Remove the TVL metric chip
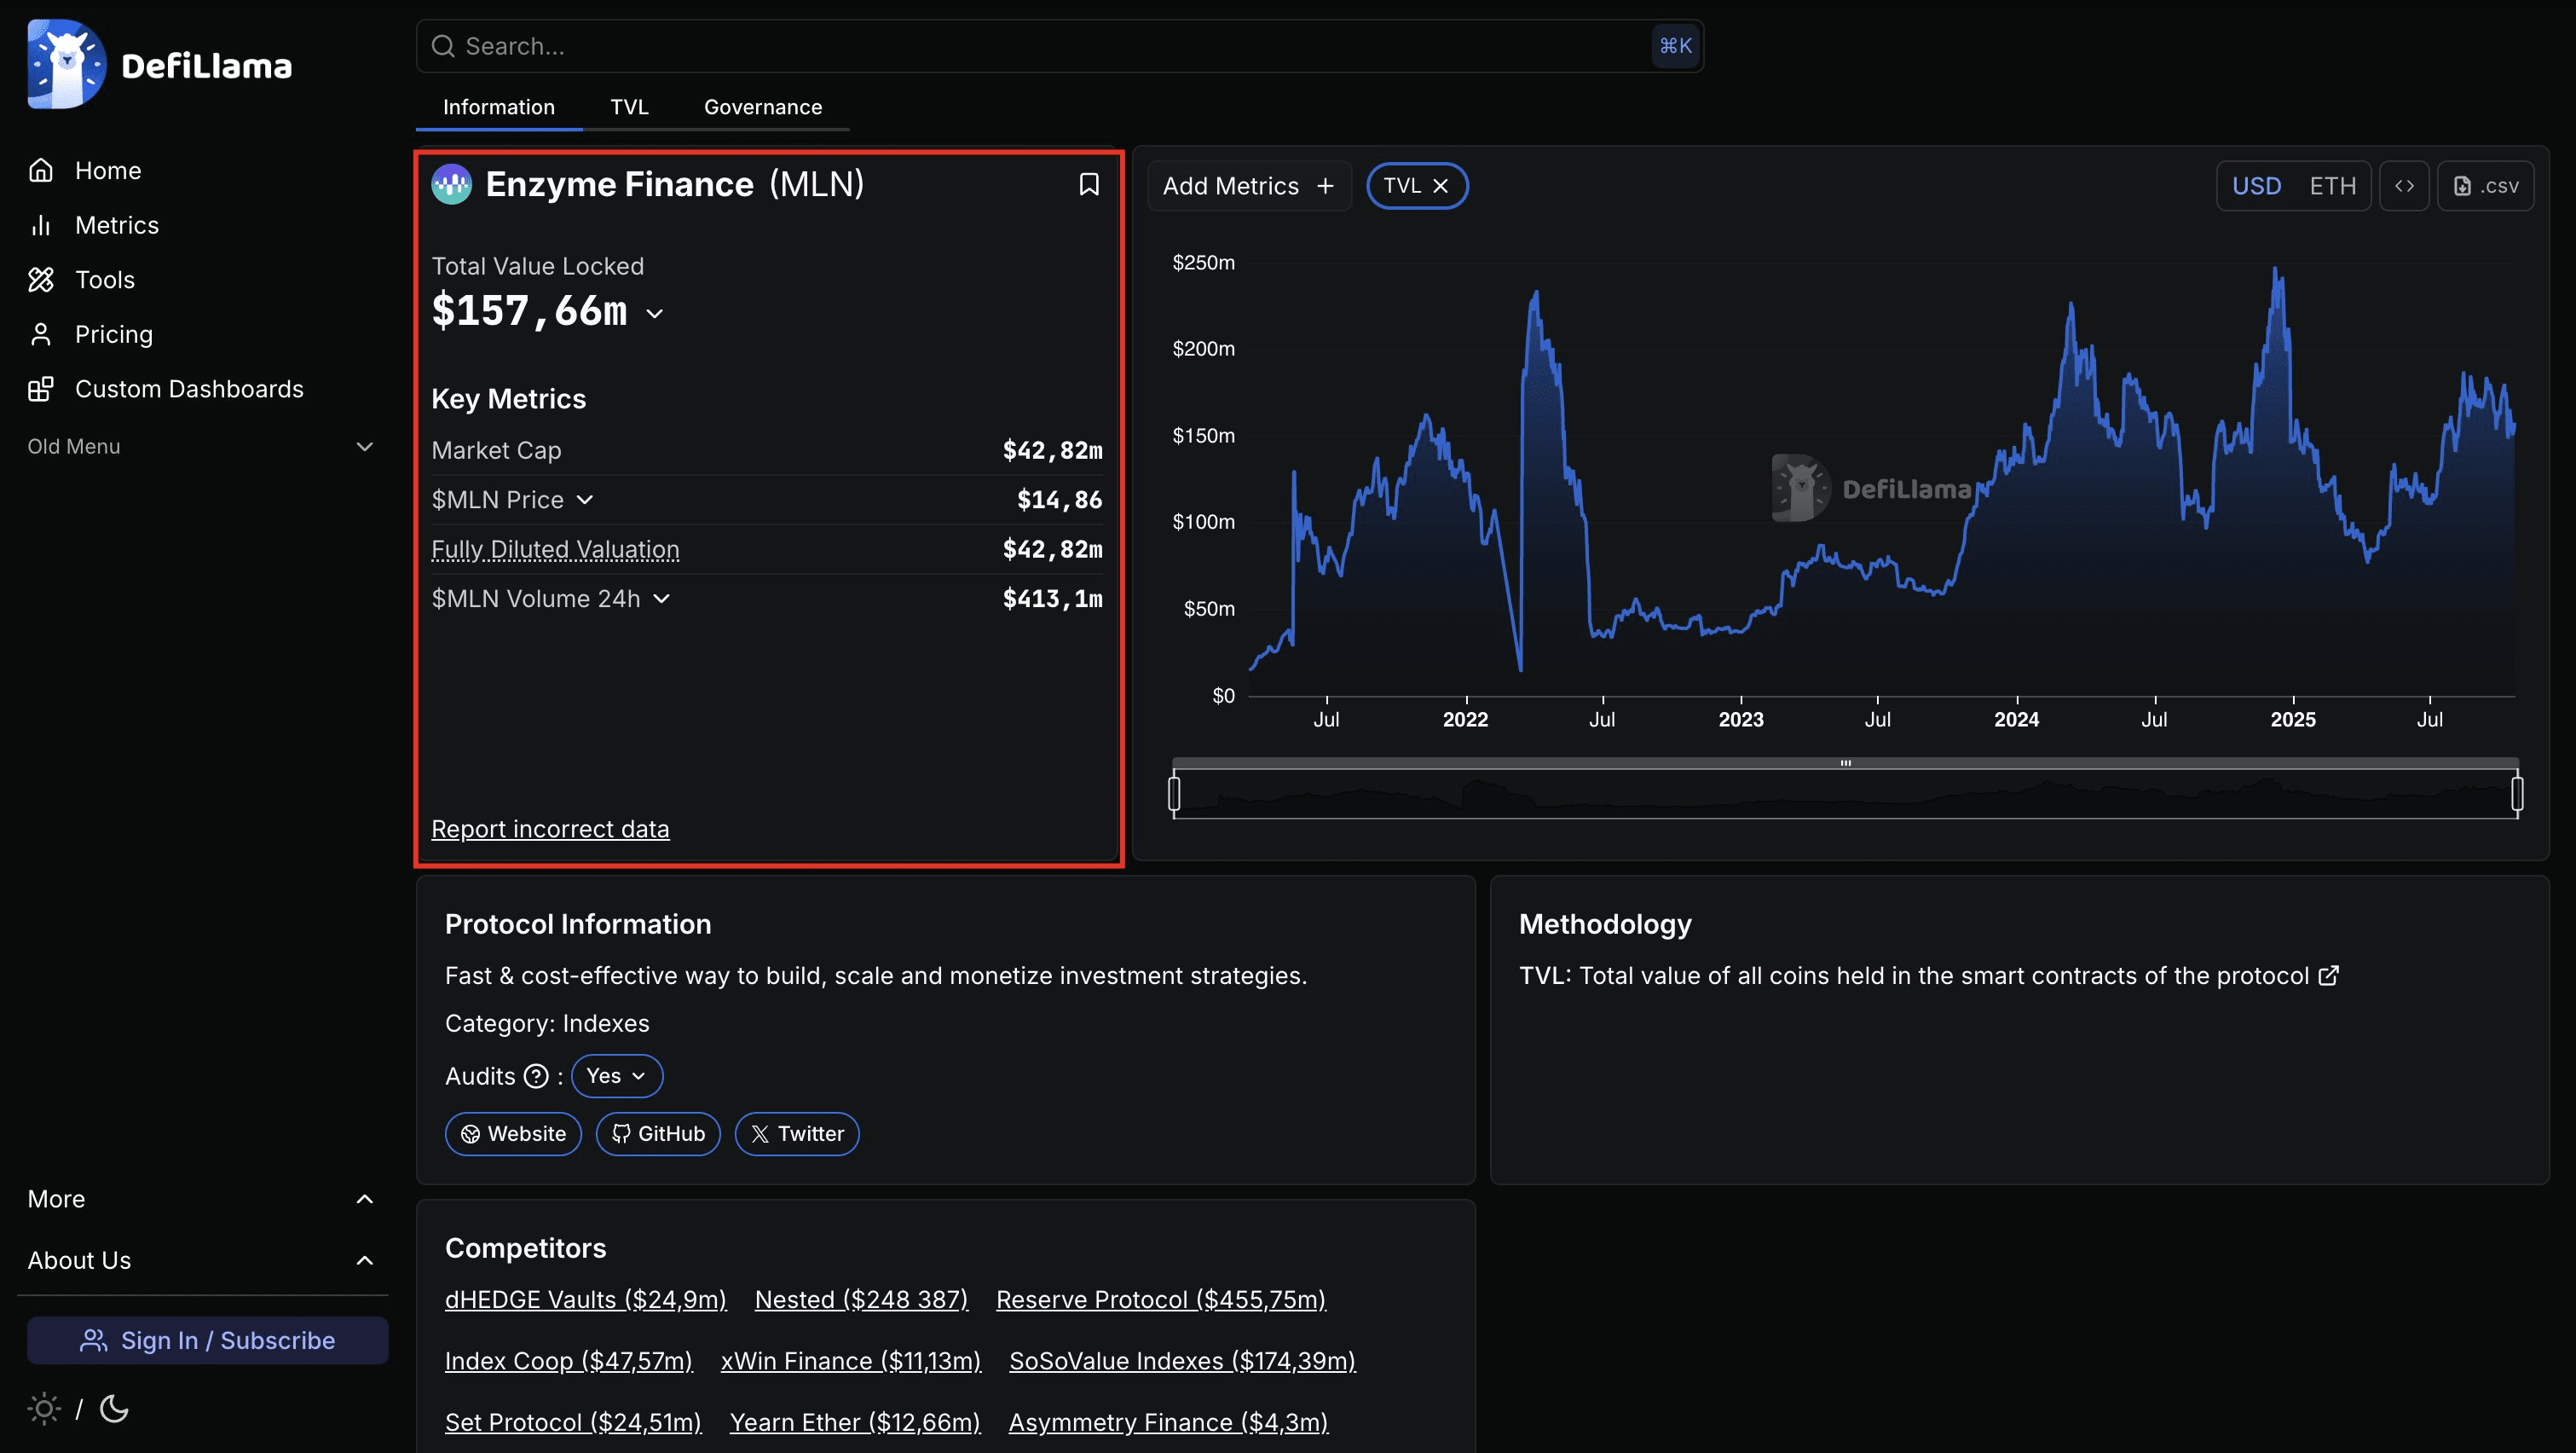Image resolution: width=2576 pixels, height=1453 pixels. (1441, 186)
